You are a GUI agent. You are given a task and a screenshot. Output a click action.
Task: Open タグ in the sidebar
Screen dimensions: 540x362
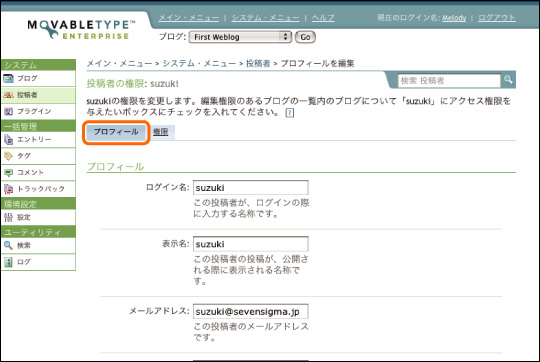click(x=38, y=156)
